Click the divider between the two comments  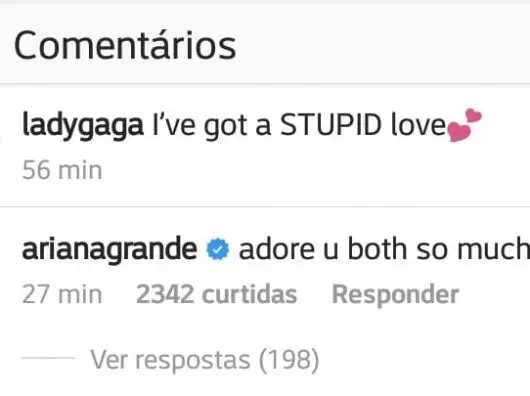265,206
